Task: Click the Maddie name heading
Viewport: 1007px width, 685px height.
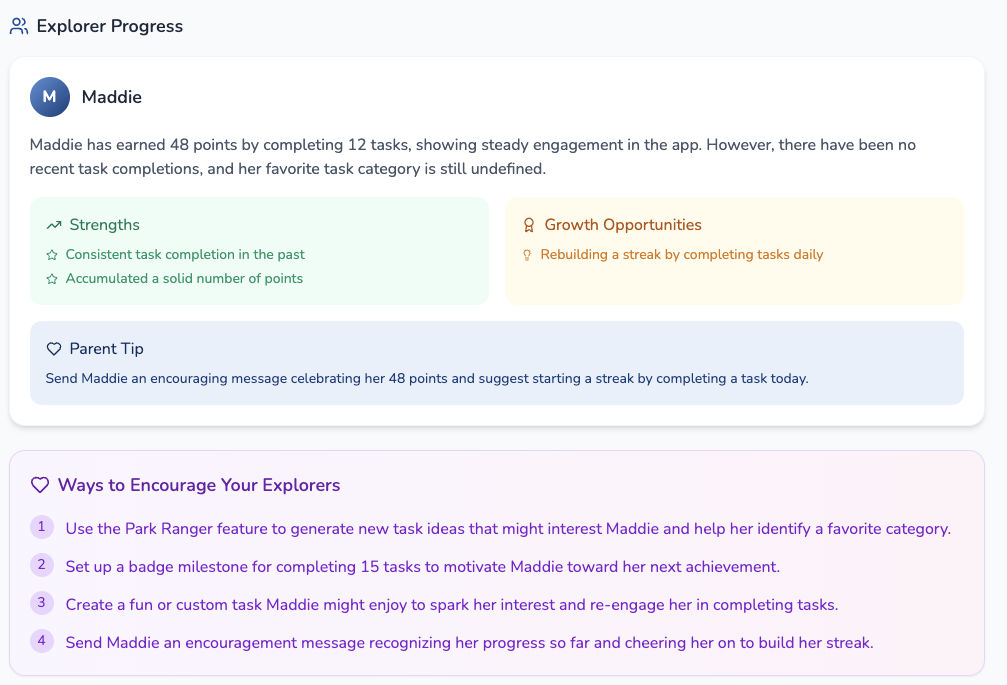Action: tap(112, 97)
